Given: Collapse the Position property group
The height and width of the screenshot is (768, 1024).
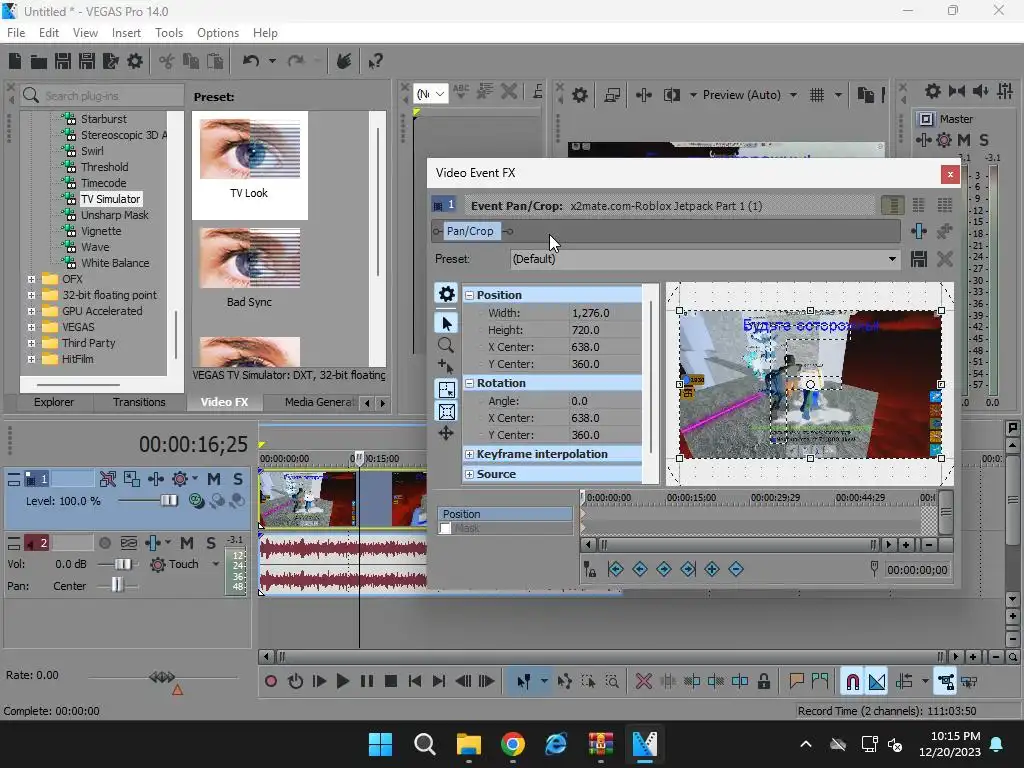Looking at the screenshot, I should click(469, 295).
